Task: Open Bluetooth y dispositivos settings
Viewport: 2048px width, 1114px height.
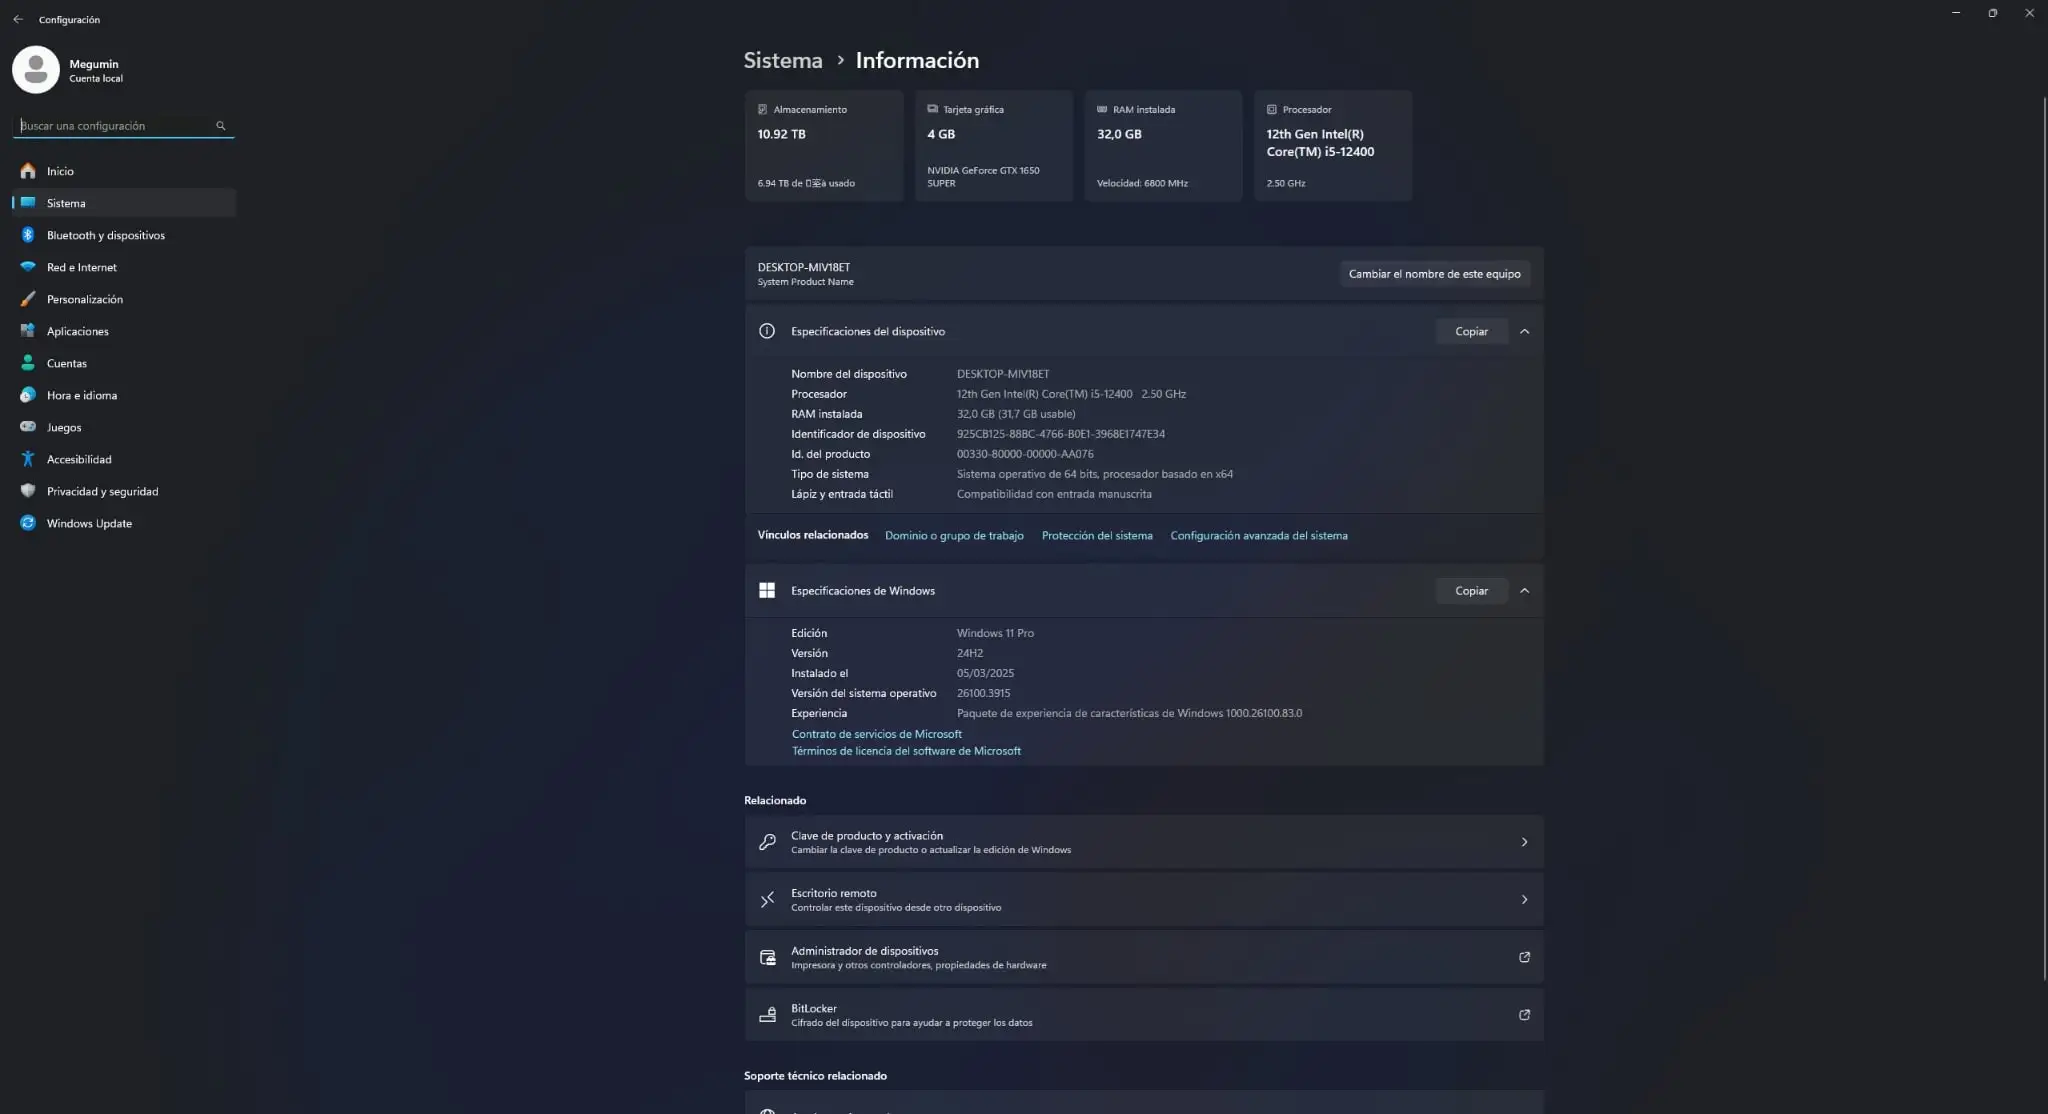Action: pos(124,235)
